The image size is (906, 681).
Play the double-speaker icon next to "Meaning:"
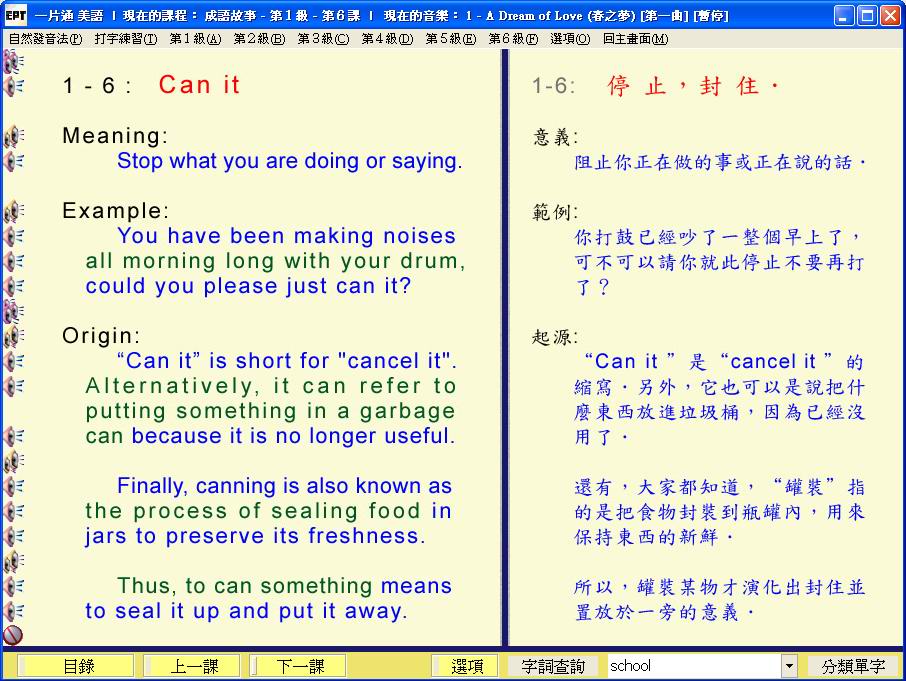(14, 136)
